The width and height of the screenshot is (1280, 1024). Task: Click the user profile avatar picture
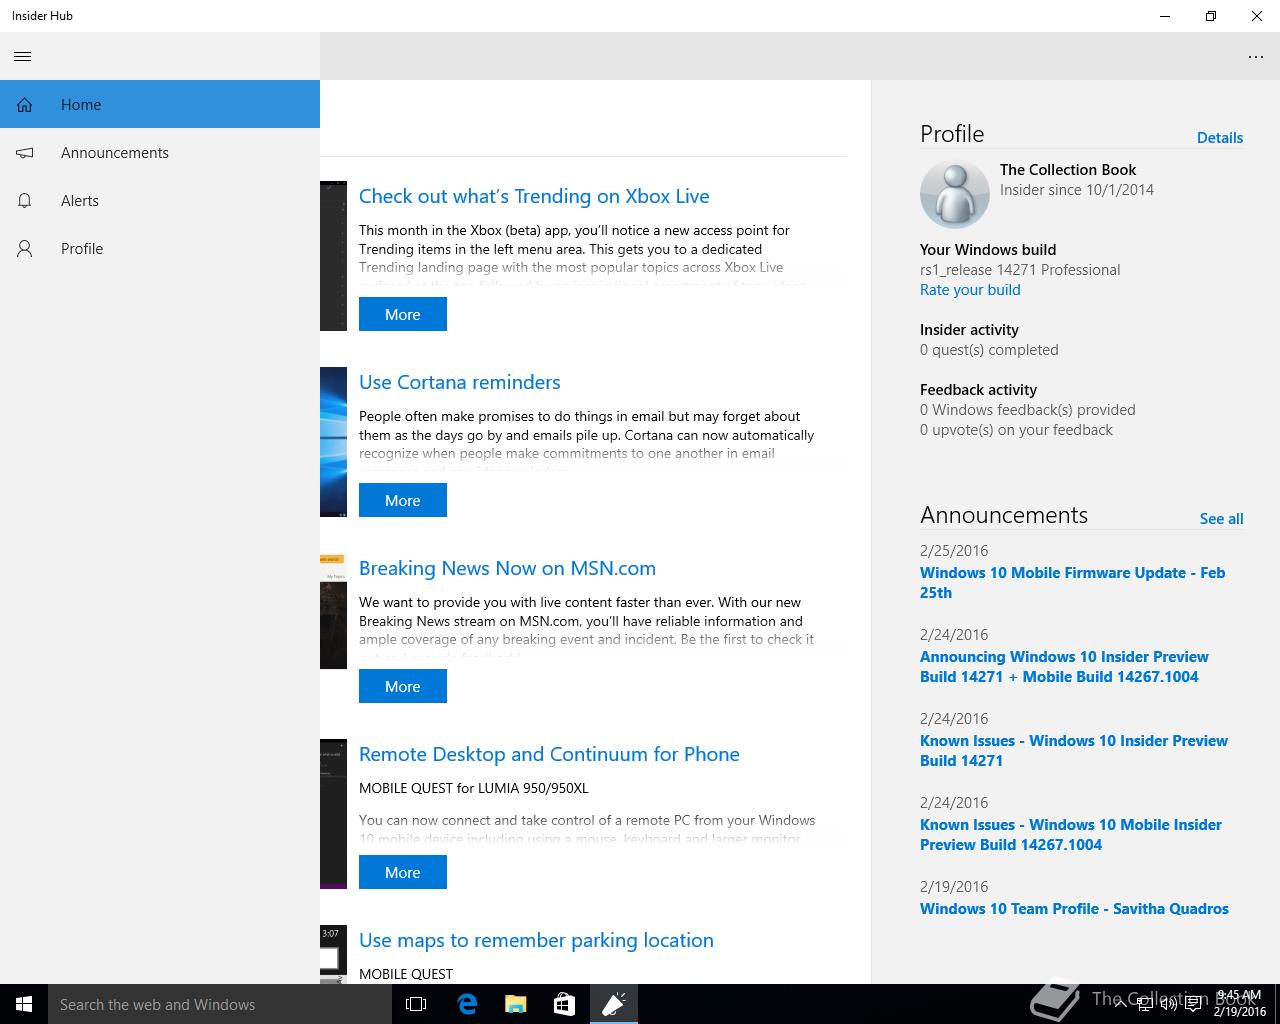(x=953, y=194)
